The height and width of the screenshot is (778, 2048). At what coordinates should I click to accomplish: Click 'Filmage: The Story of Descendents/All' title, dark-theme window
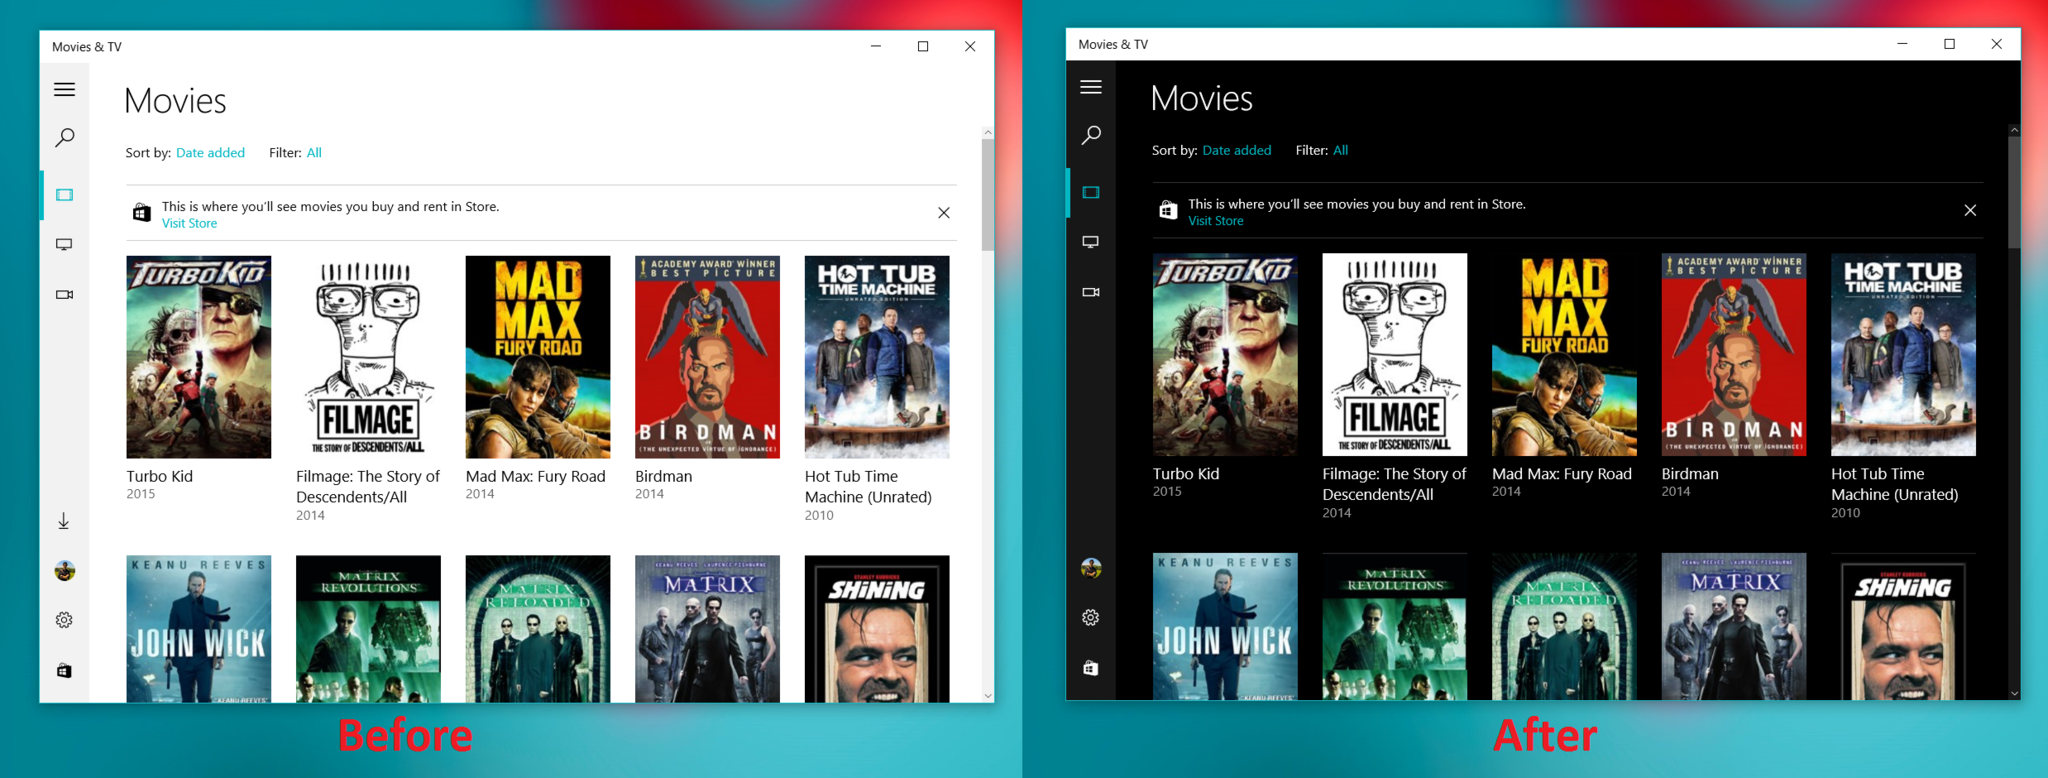click(x=1395, y=484)
